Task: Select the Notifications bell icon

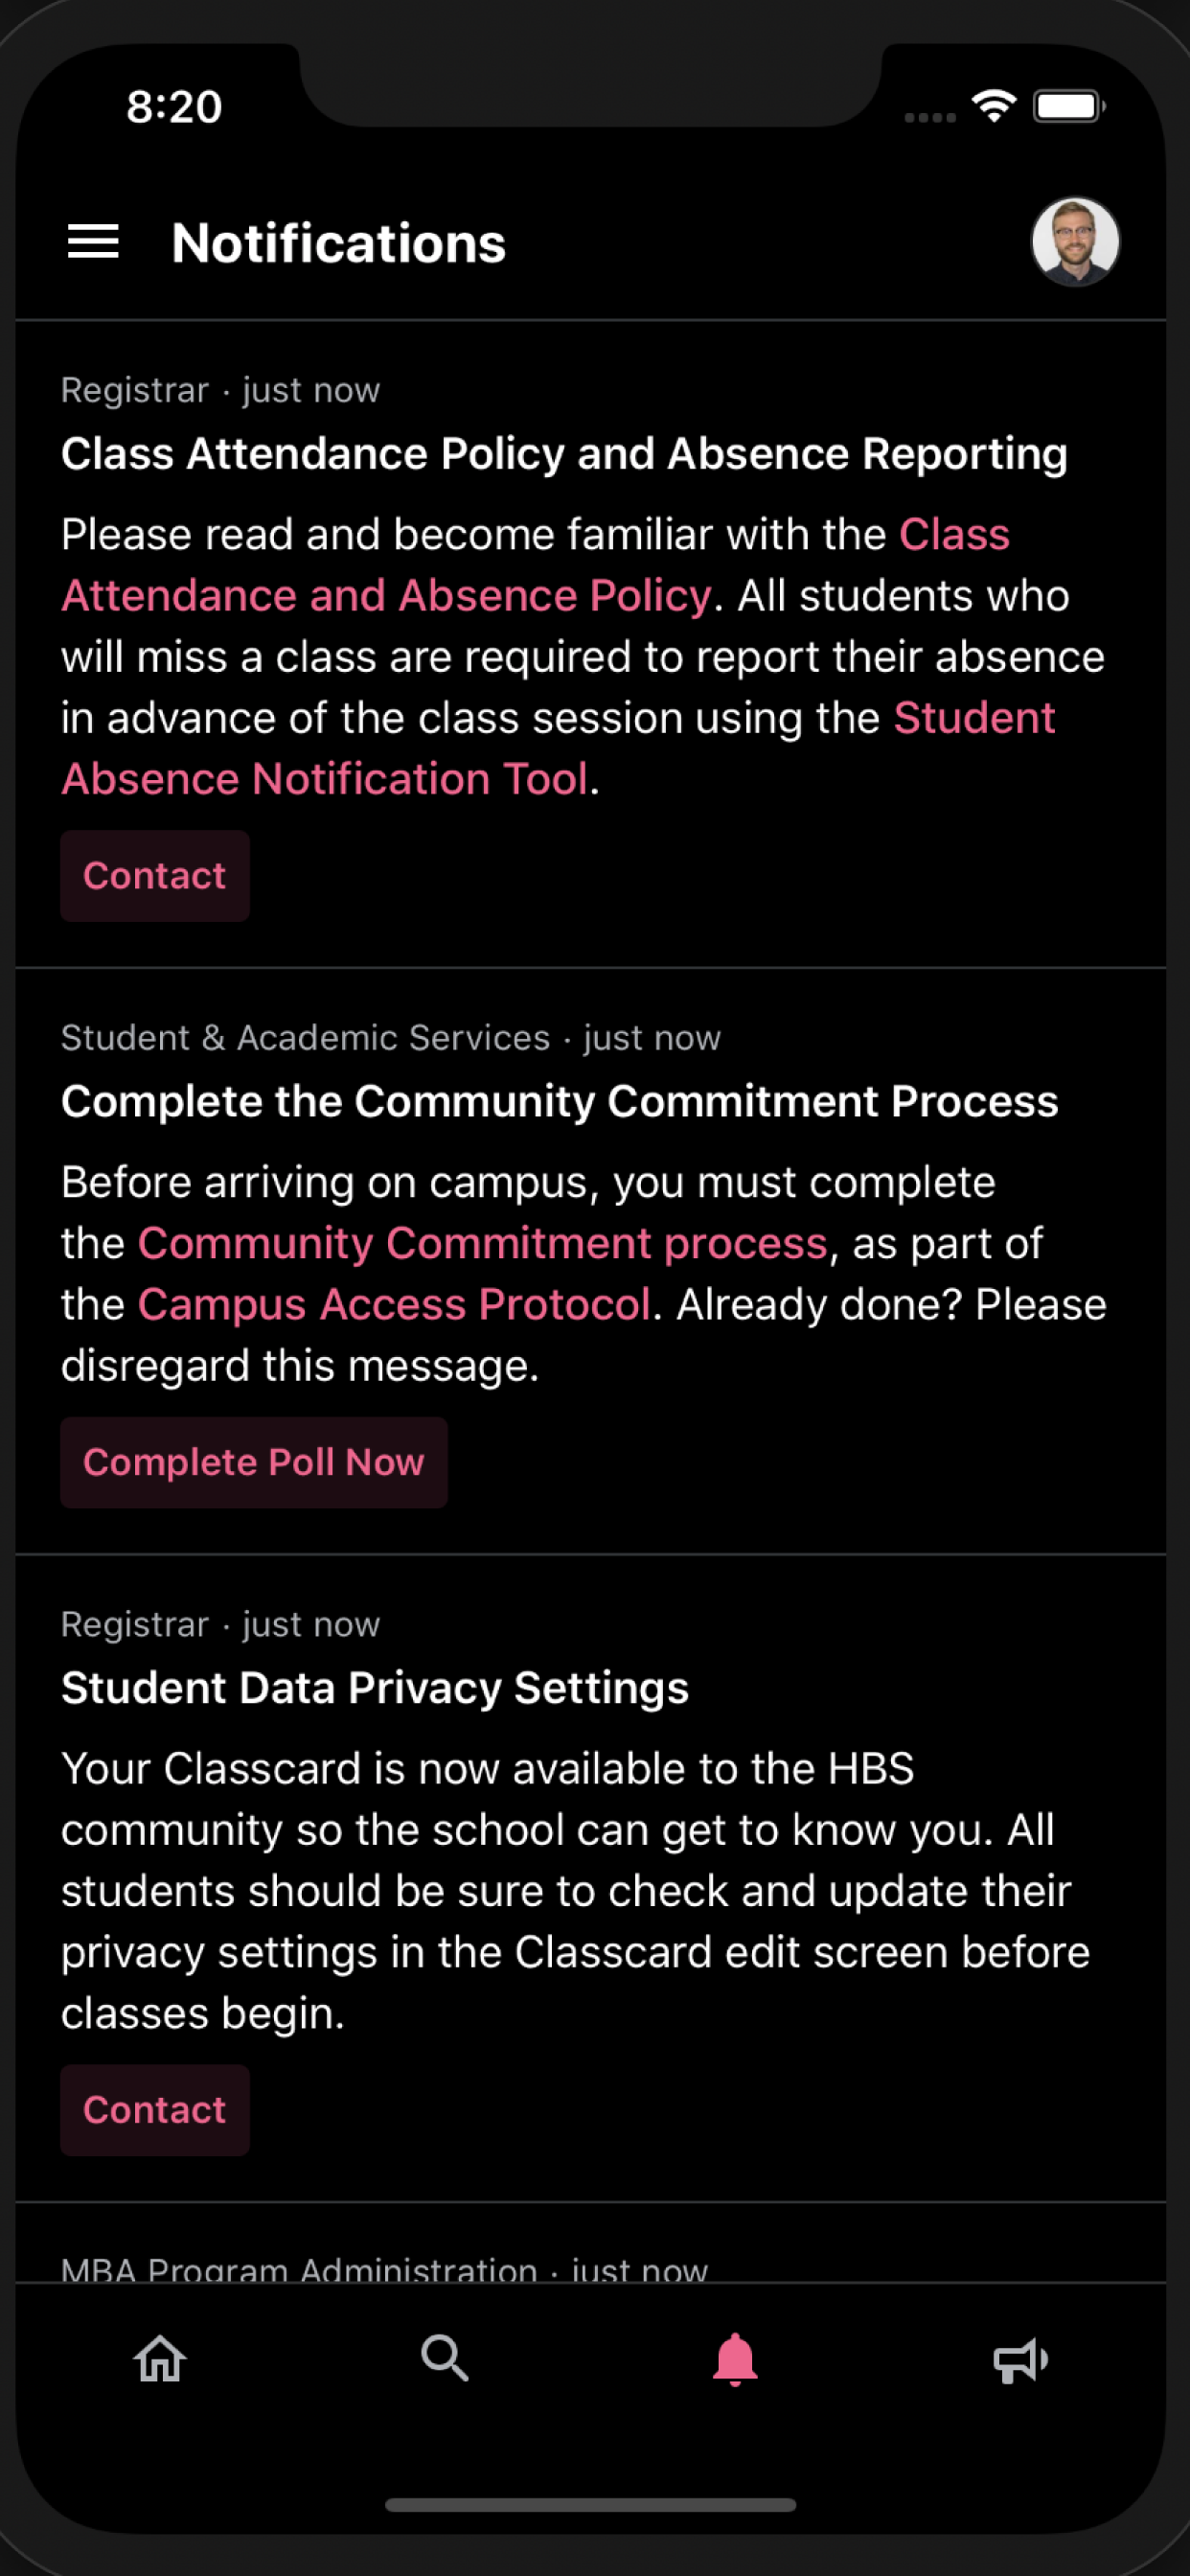Action: coord(735,2360)
